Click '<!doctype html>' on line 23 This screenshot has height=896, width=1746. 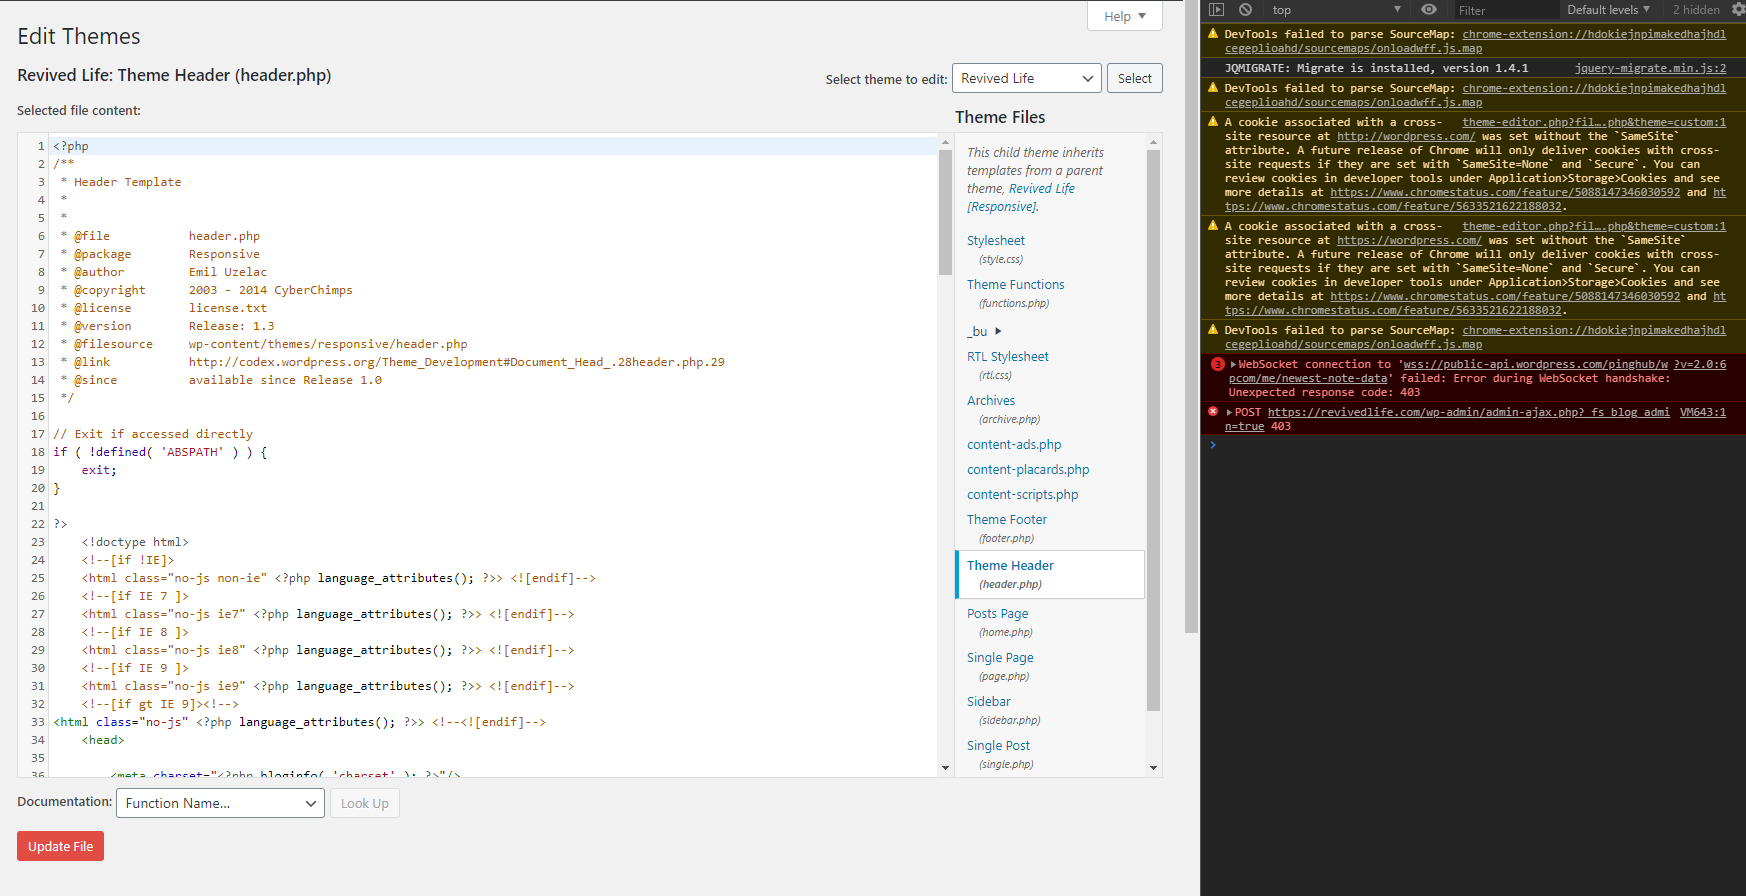pyautogui.click(x=135, y=542)
